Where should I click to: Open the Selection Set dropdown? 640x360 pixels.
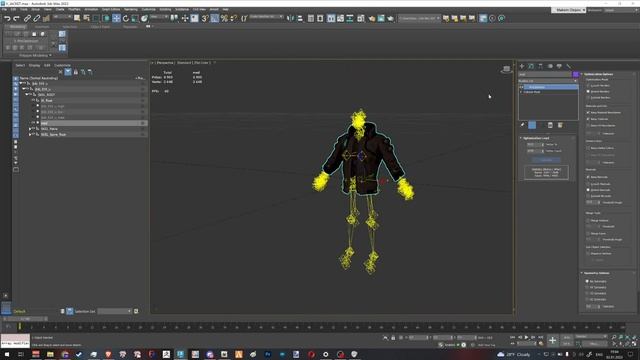coord(115,311)
